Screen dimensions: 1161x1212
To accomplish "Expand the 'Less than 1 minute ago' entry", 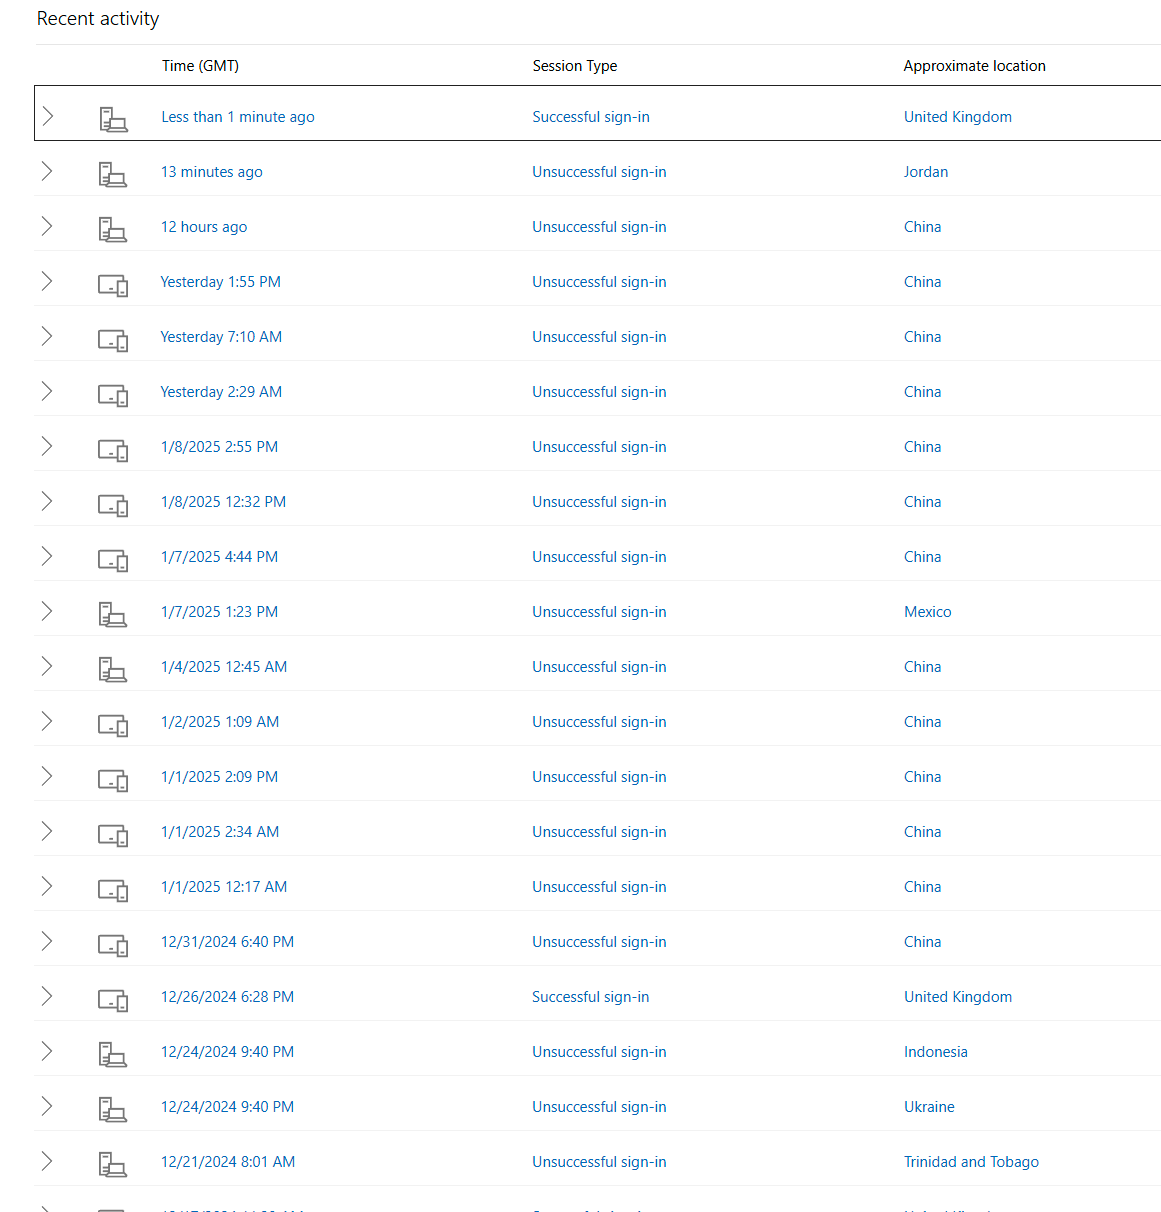I will point(47,116).
